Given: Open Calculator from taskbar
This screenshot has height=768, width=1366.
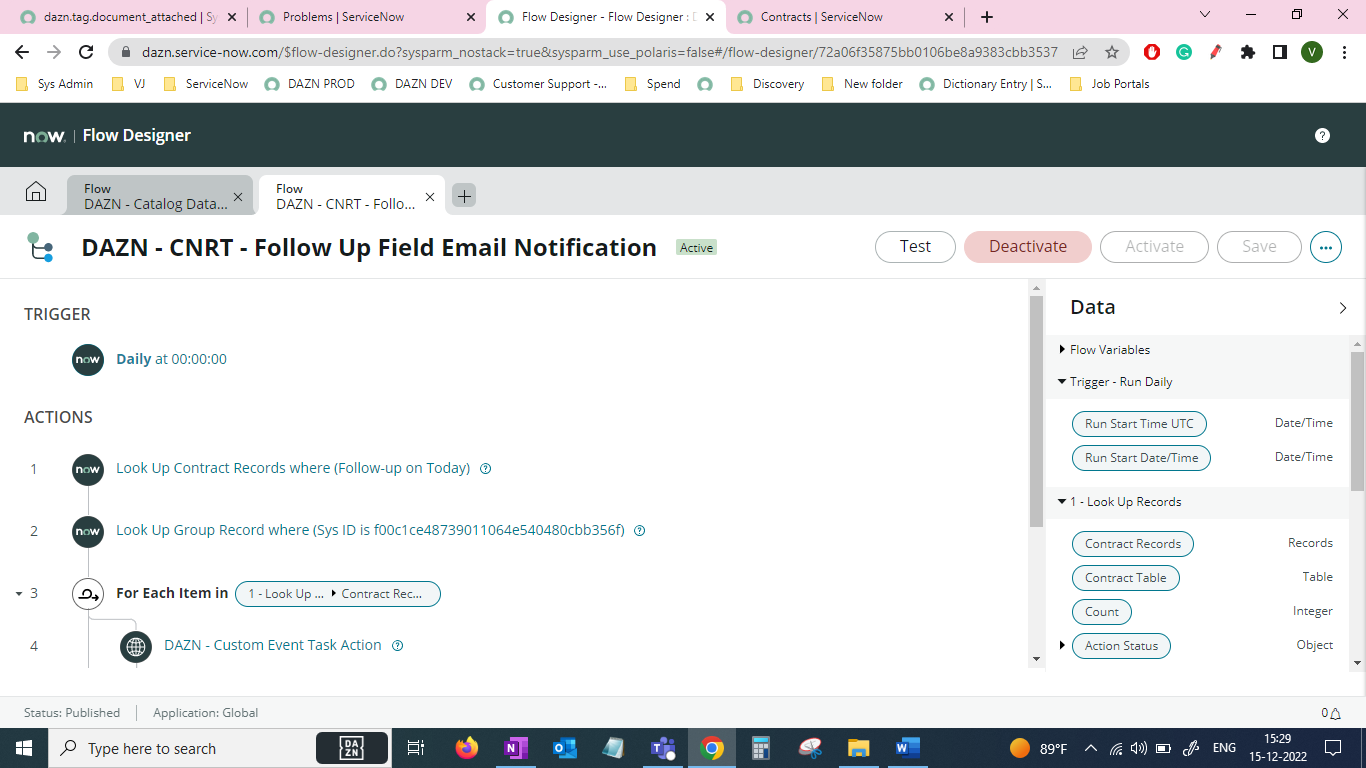Looking at the screenshot, I should [x=761, y=748].
